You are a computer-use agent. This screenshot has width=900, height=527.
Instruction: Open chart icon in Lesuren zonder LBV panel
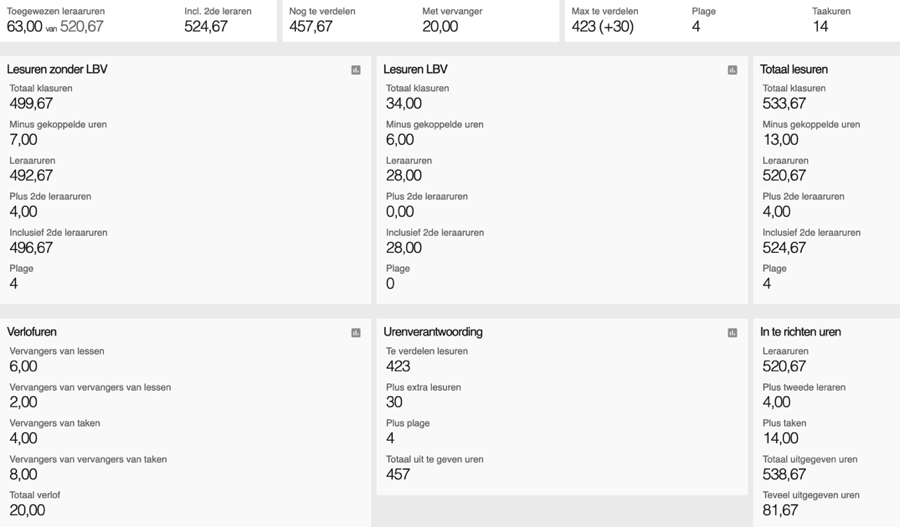coord(356,70)
